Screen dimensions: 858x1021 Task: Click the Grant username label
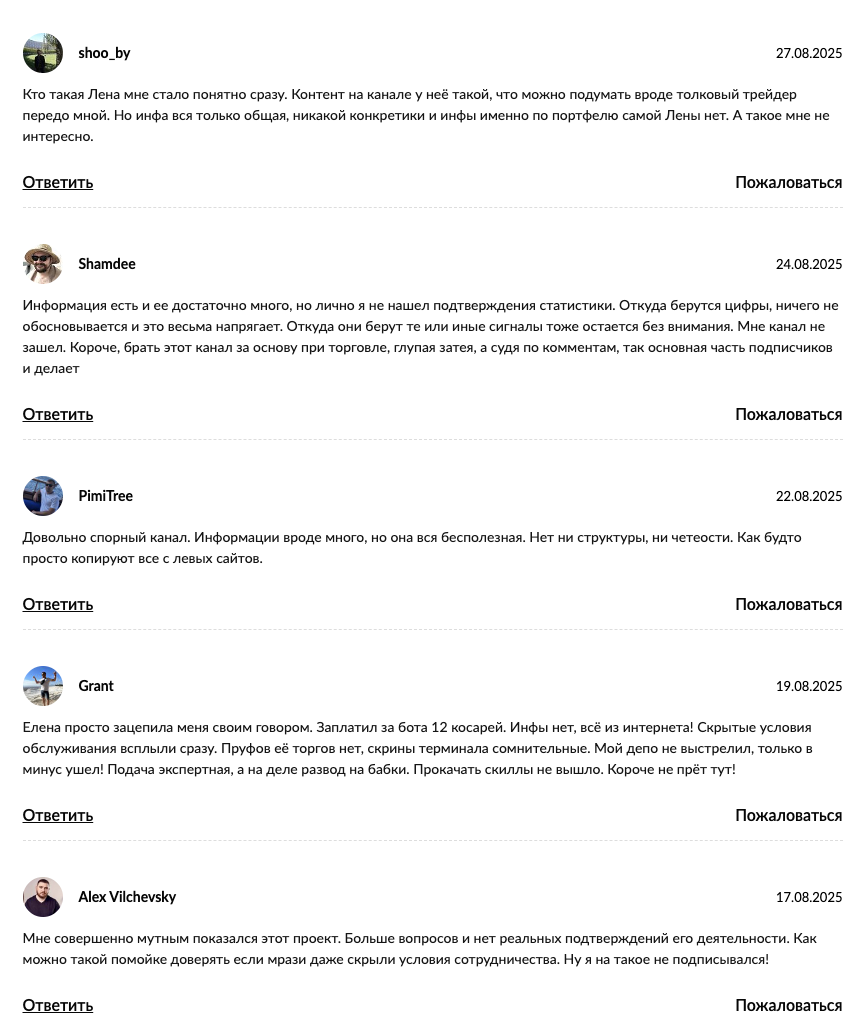[x=96, y=686]
